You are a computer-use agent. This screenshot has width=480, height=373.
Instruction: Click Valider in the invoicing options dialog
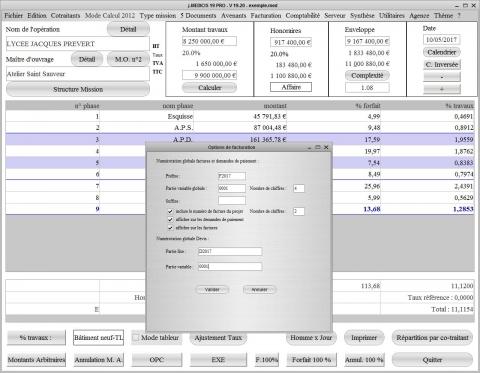(x=212, y=290)
